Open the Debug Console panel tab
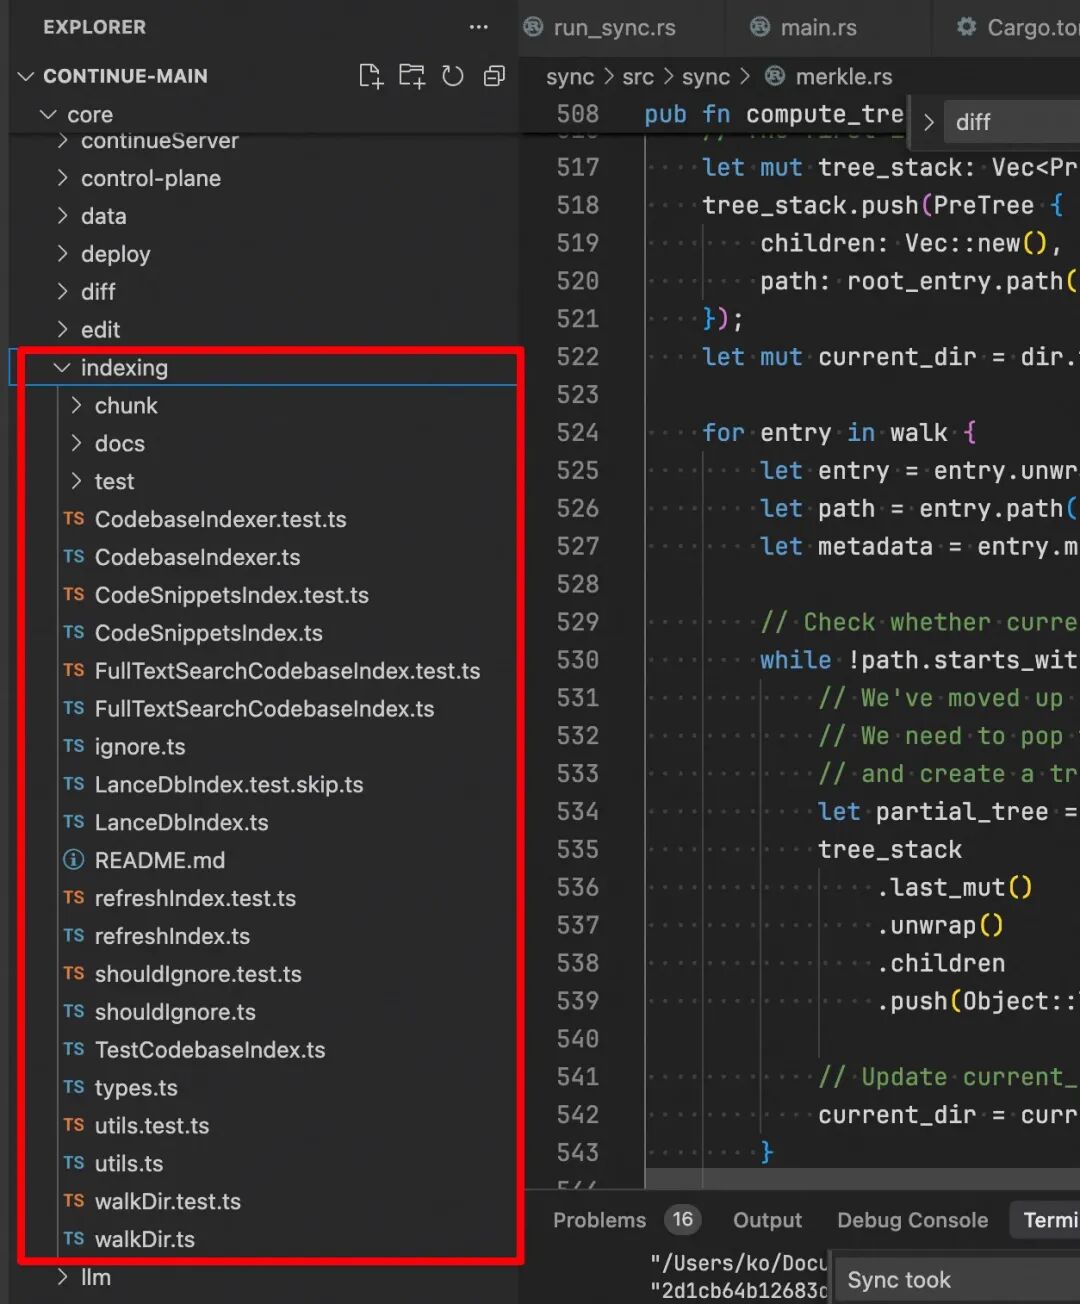 click(x=912, y=1220)
